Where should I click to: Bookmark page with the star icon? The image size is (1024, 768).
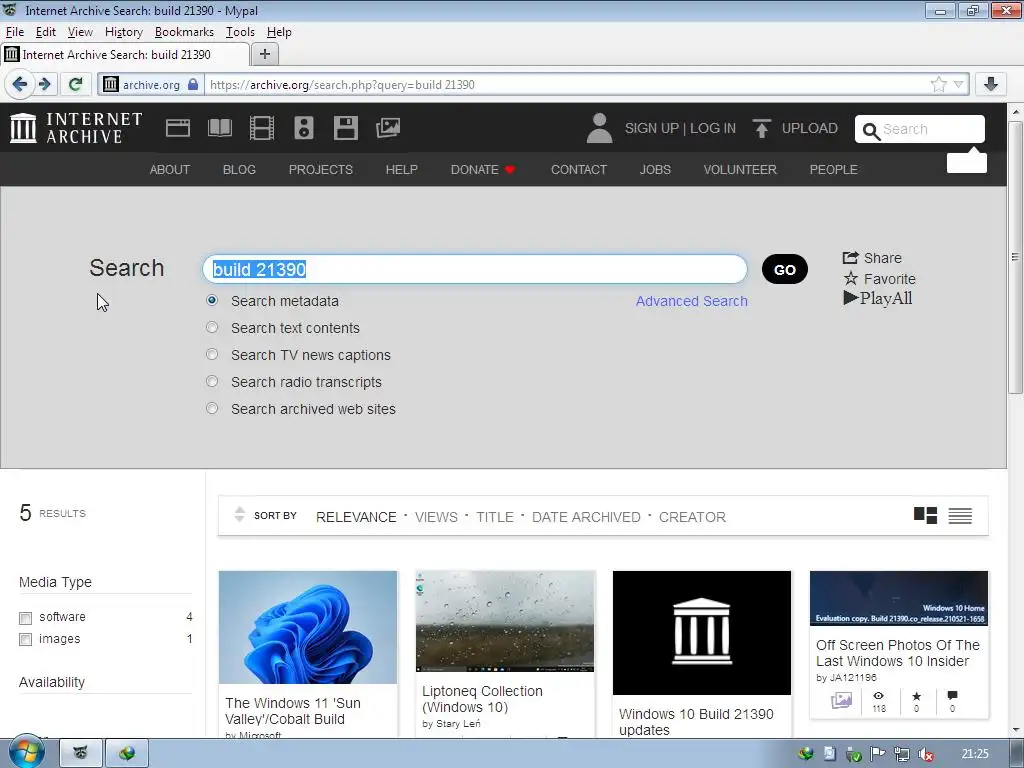pos(938,84)
